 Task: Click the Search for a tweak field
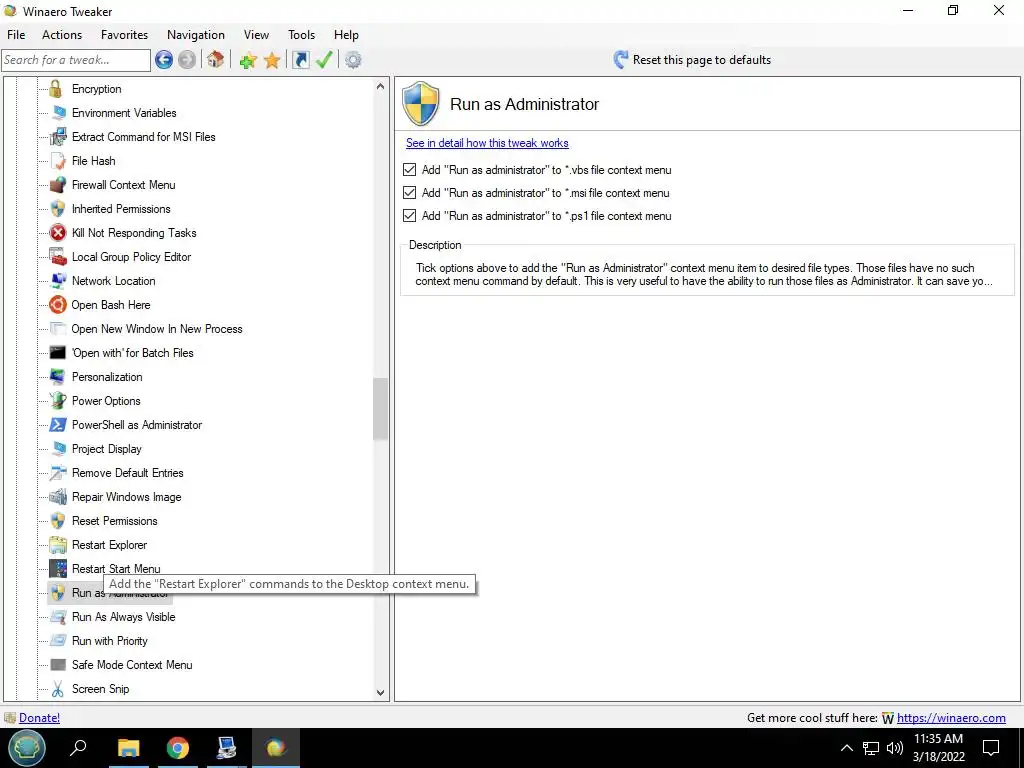[x=76, y=60]
